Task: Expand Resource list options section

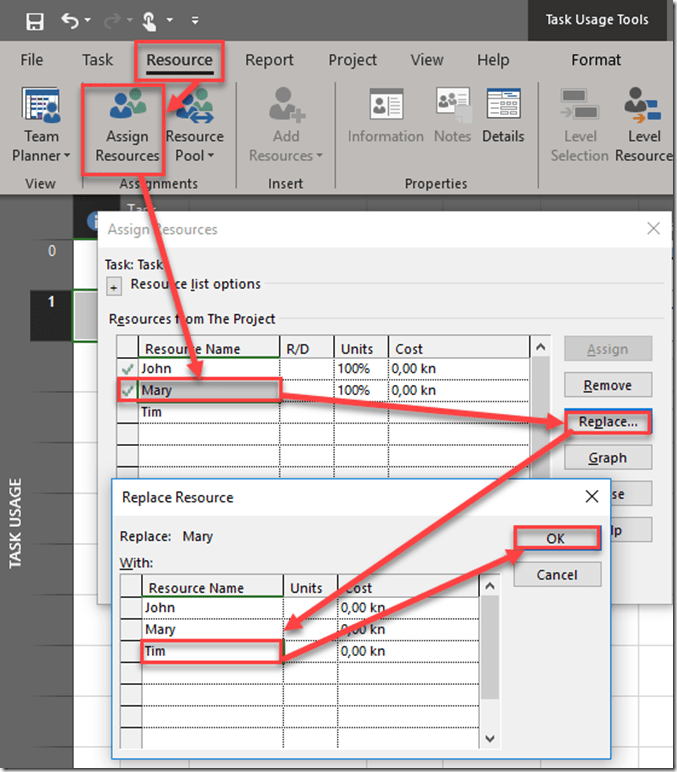Action: click(x=114, y=286)
